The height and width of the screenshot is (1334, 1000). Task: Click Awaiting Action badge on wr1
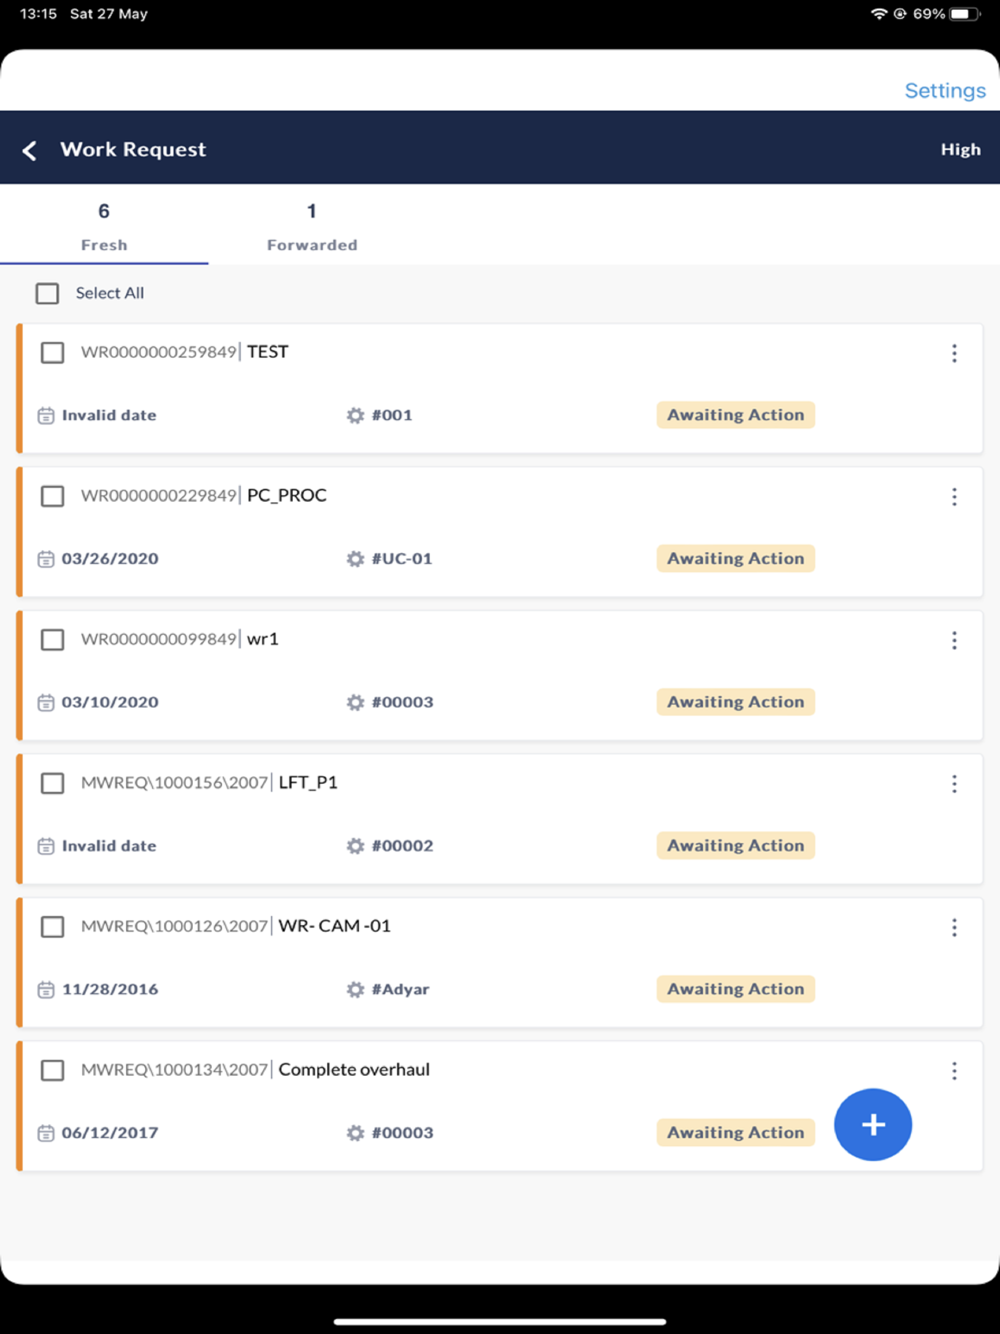pos(736,702)
